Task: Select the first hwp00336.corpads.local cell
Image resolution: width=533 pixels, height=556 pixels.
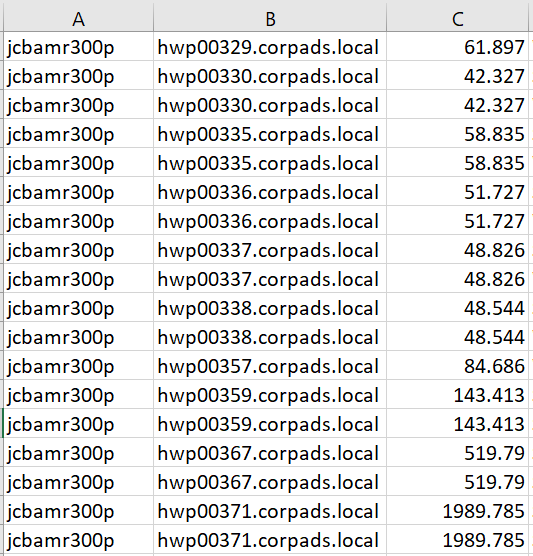Action: pyautogui.click(x=270, y=191)
